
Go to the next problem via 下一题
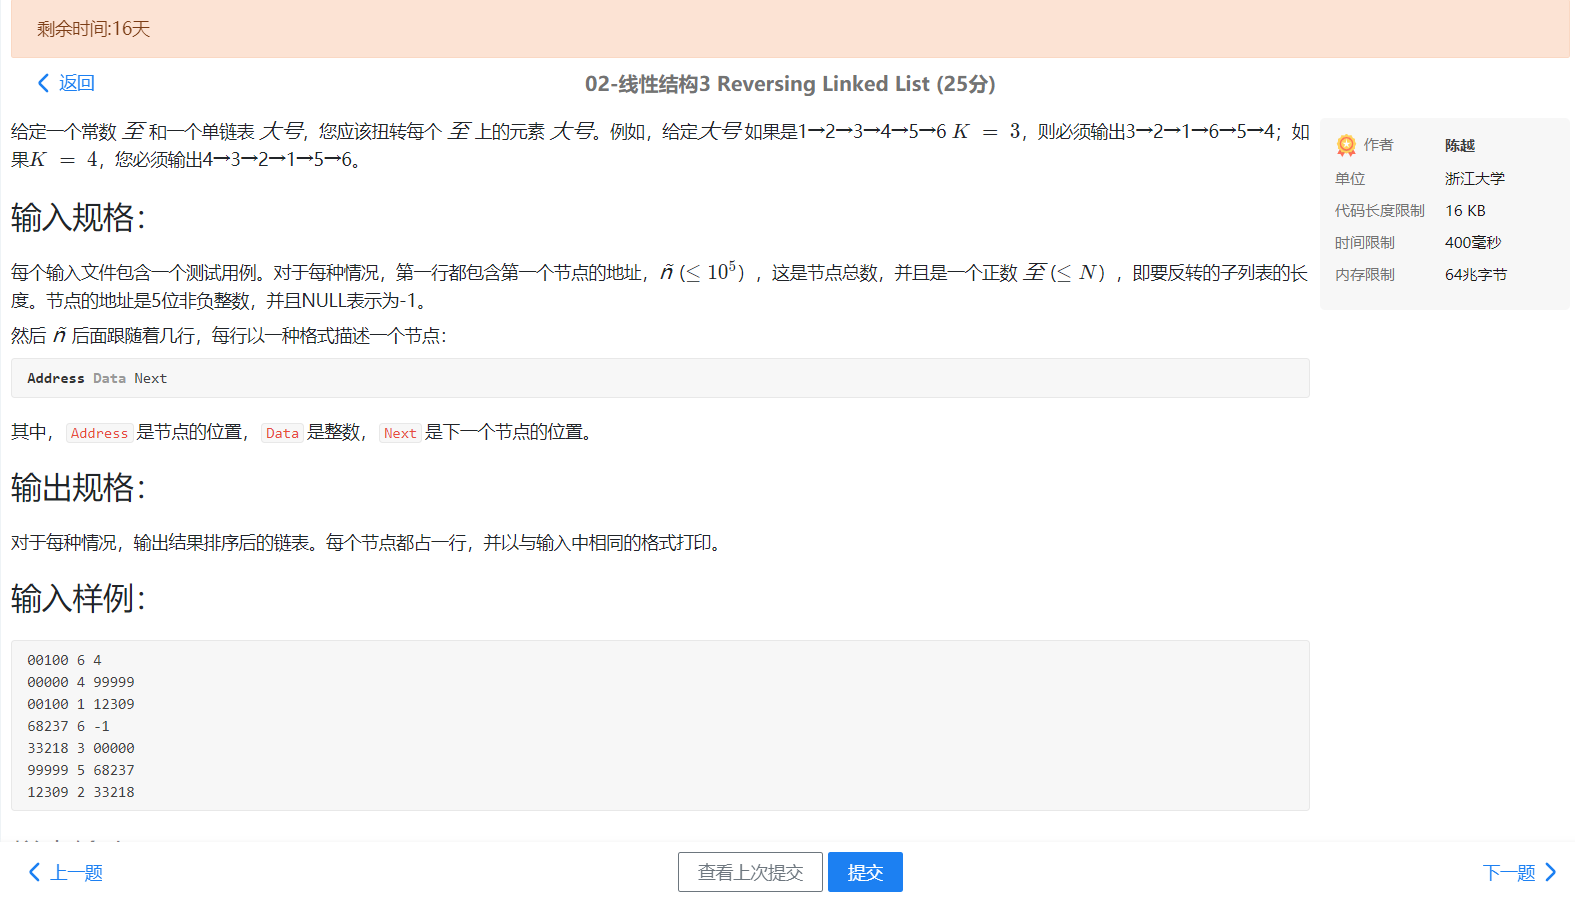click(x=1519, y=873)
